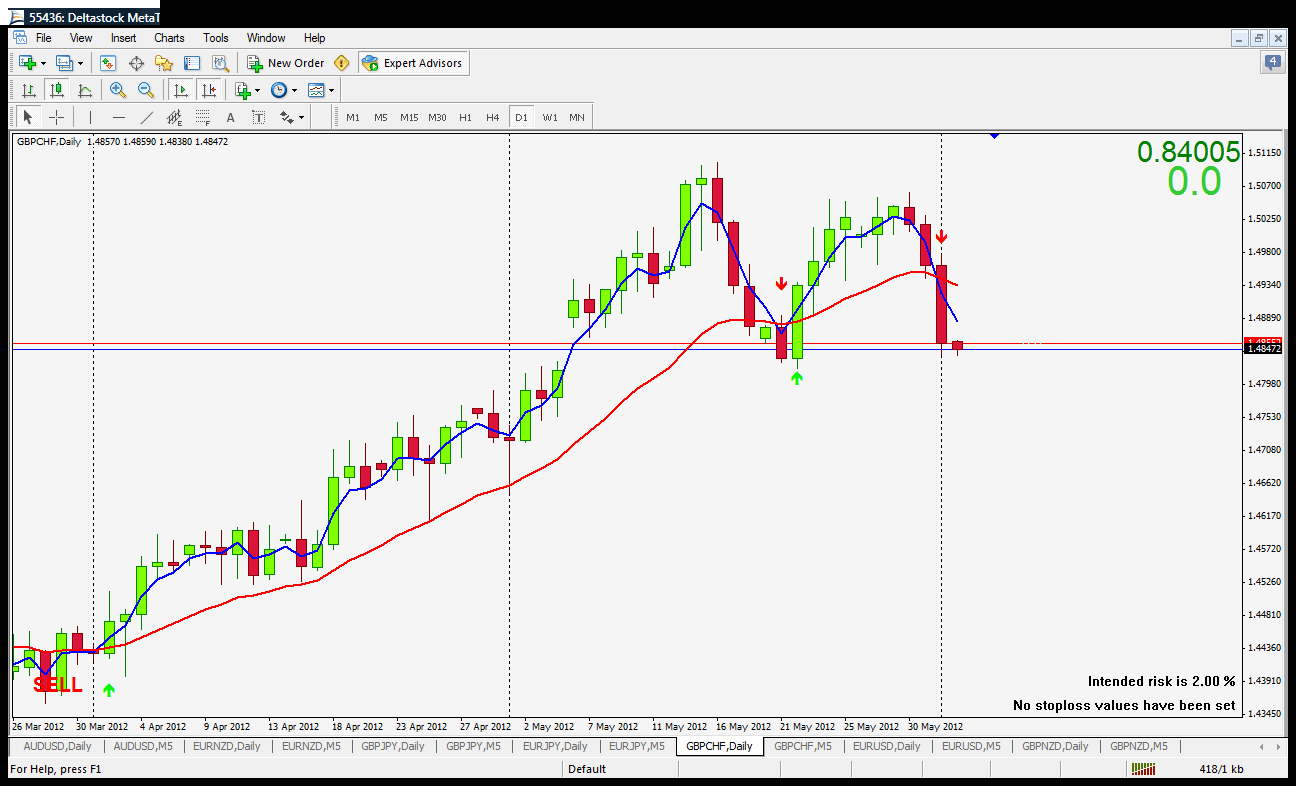Set timeframe to H4
This screenshot has width=1296, height=786.
click(x=493, y=117)
